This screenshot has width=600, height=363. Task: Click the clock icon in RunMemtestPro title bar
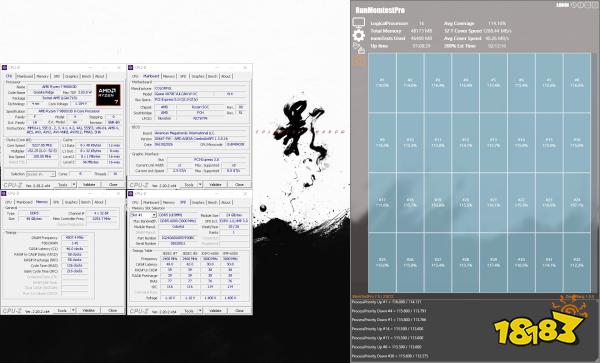[574, 5]
